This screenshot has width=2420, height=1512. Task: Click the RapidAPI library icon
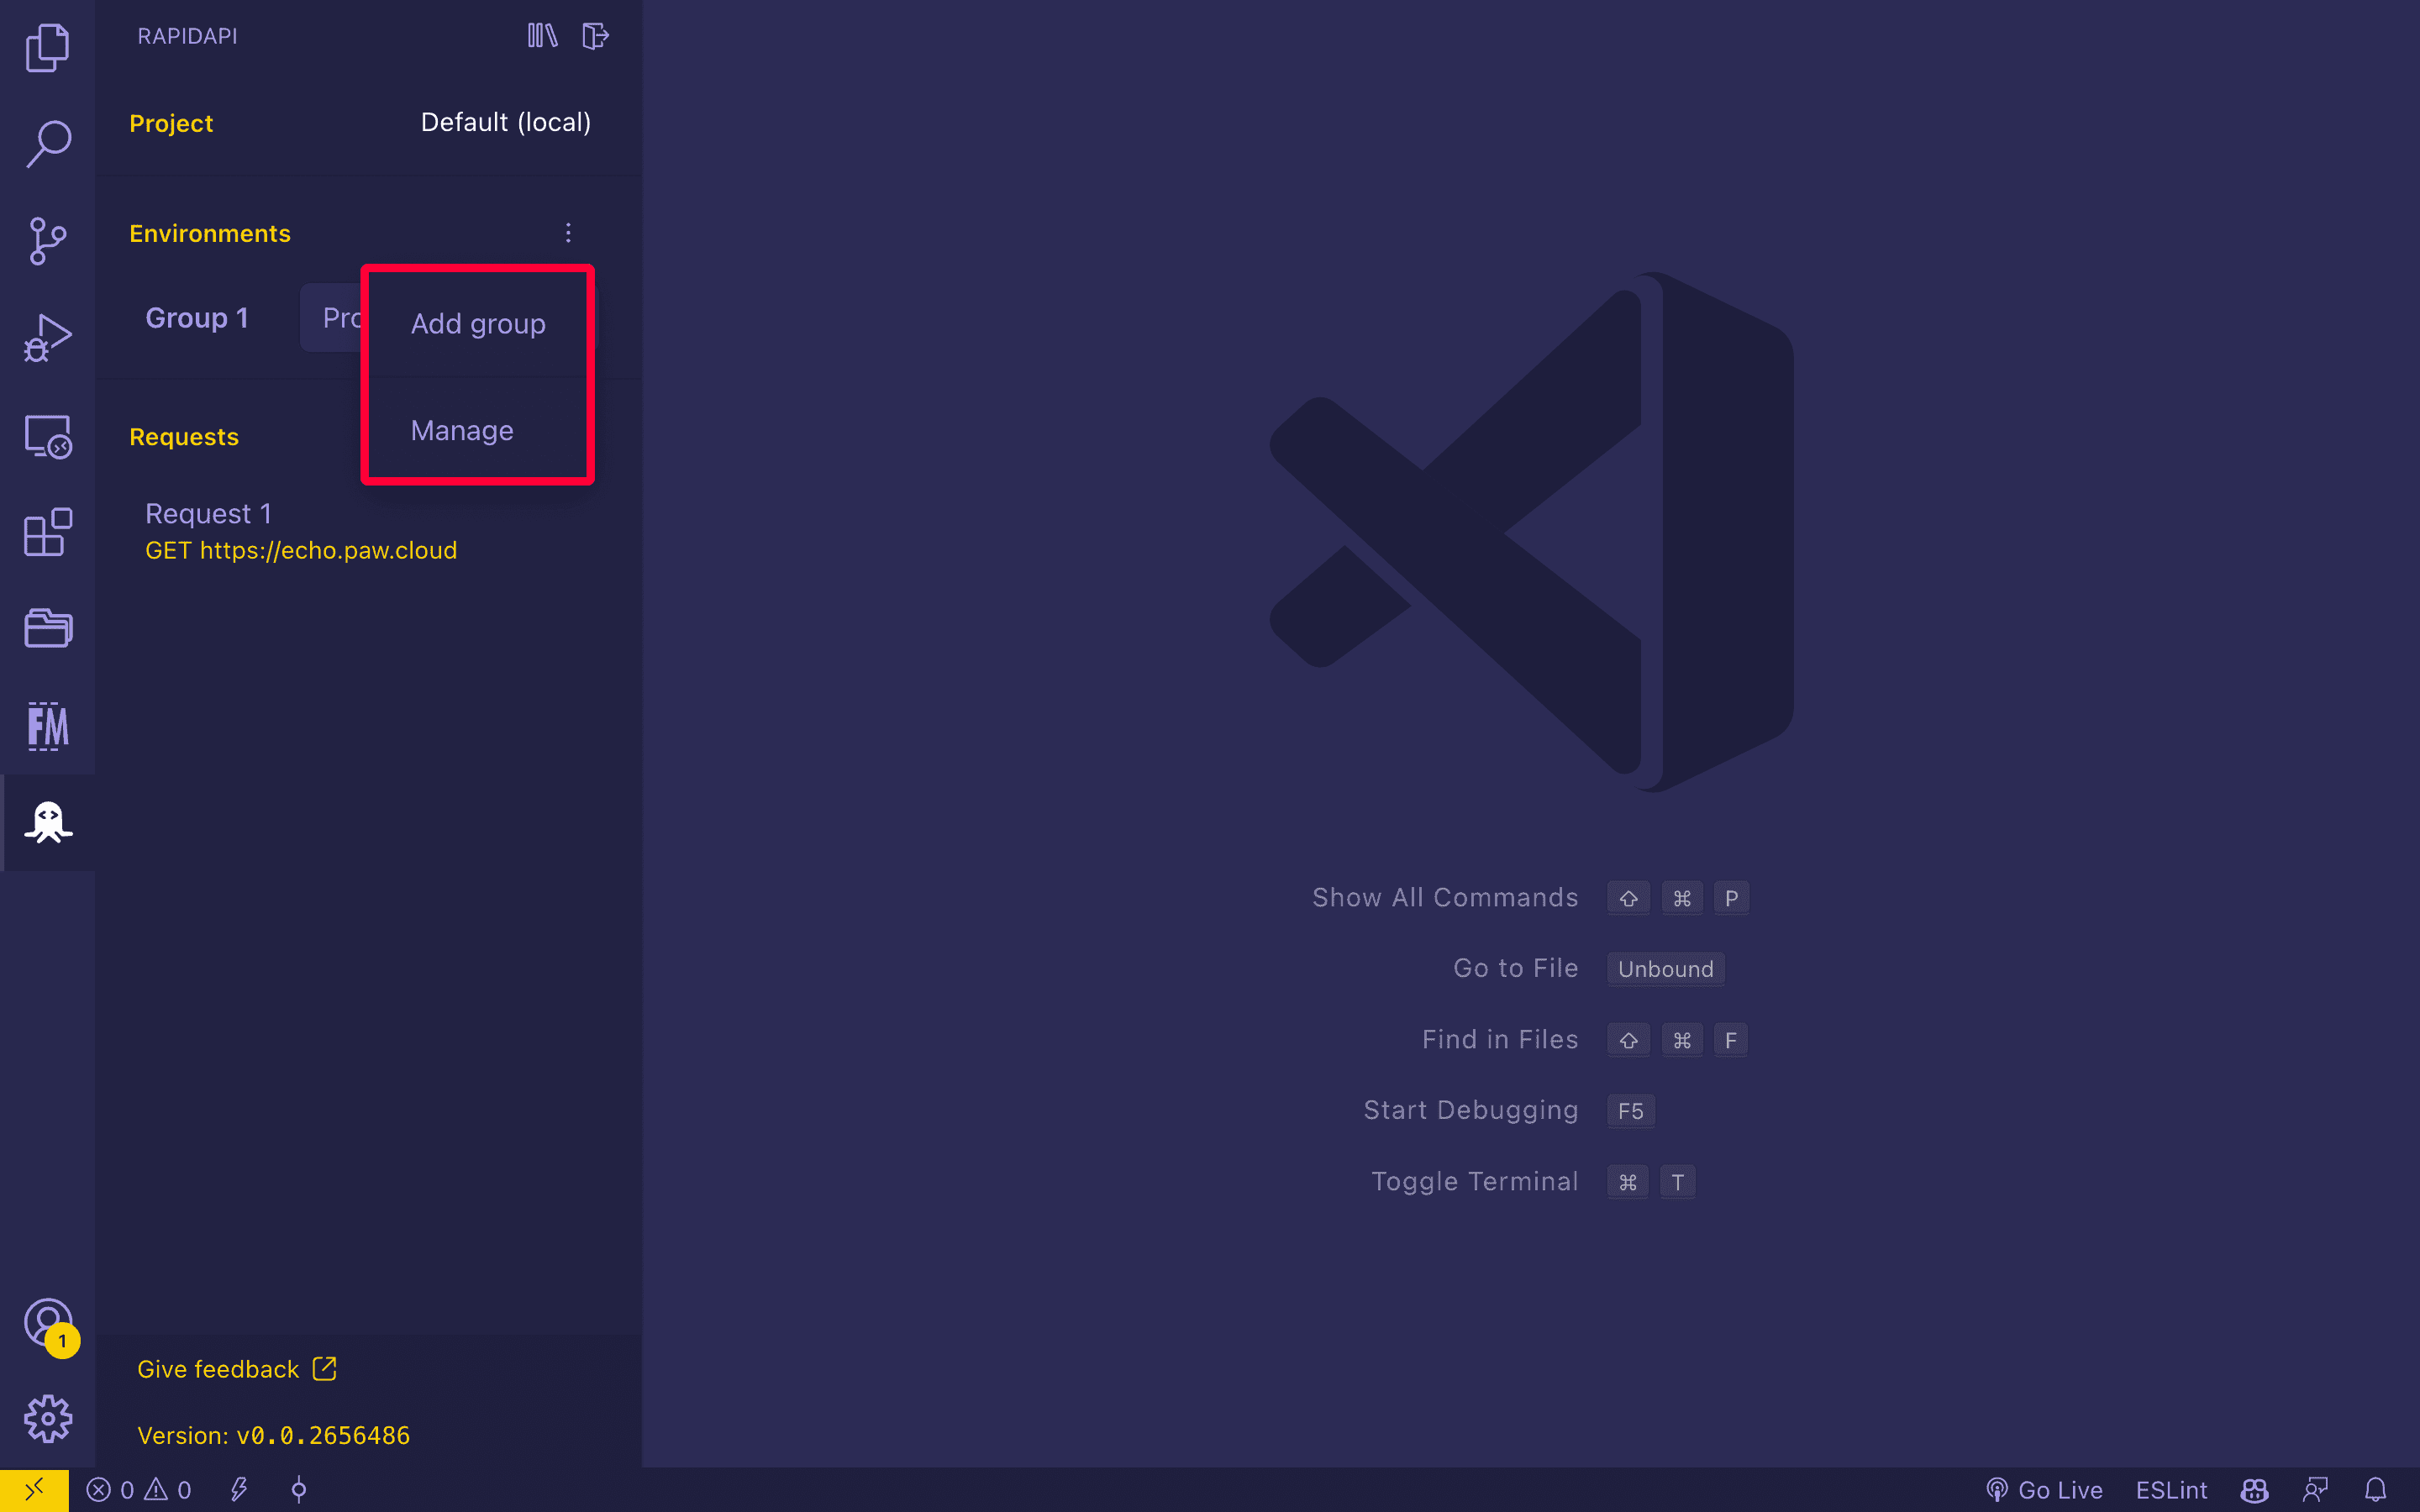point(542,33)
